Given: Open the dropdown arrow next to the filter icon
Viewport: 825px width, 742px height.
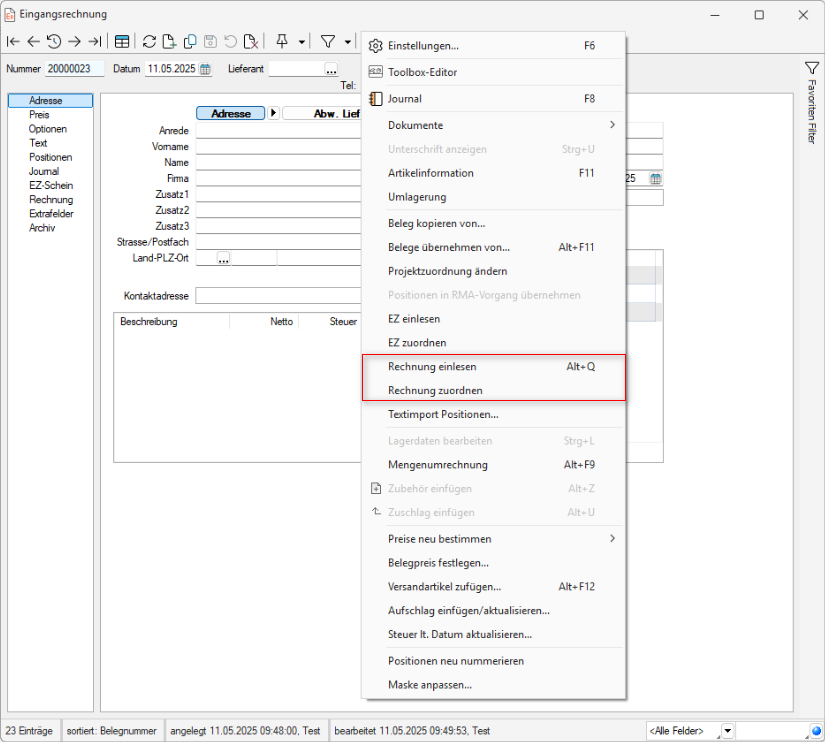Looking at the screenshot, I should [347, 42].
